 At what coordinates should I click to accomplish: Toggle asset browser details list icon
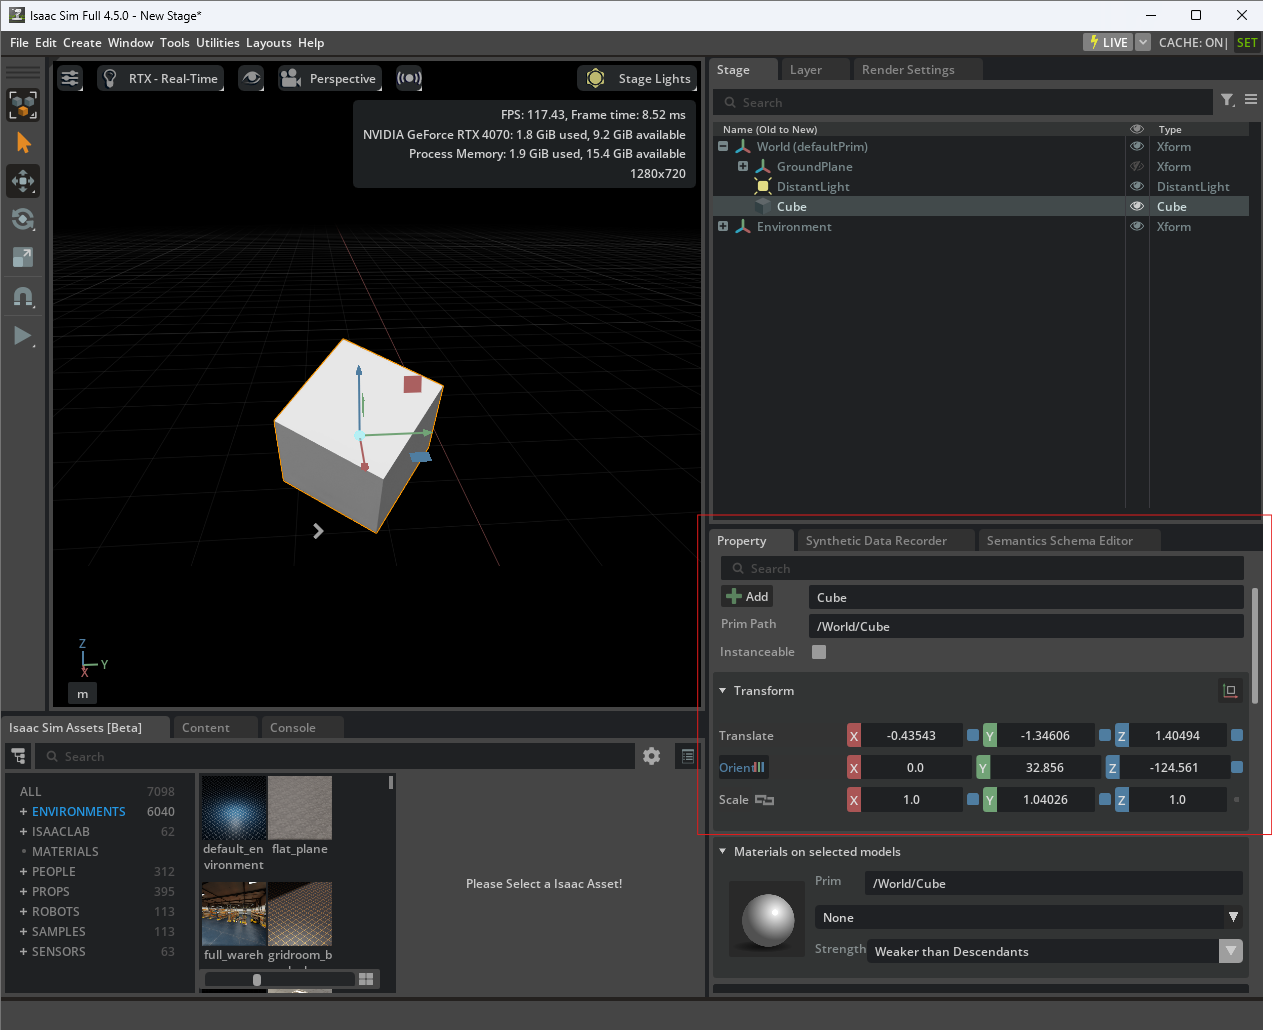click(688, 756)
